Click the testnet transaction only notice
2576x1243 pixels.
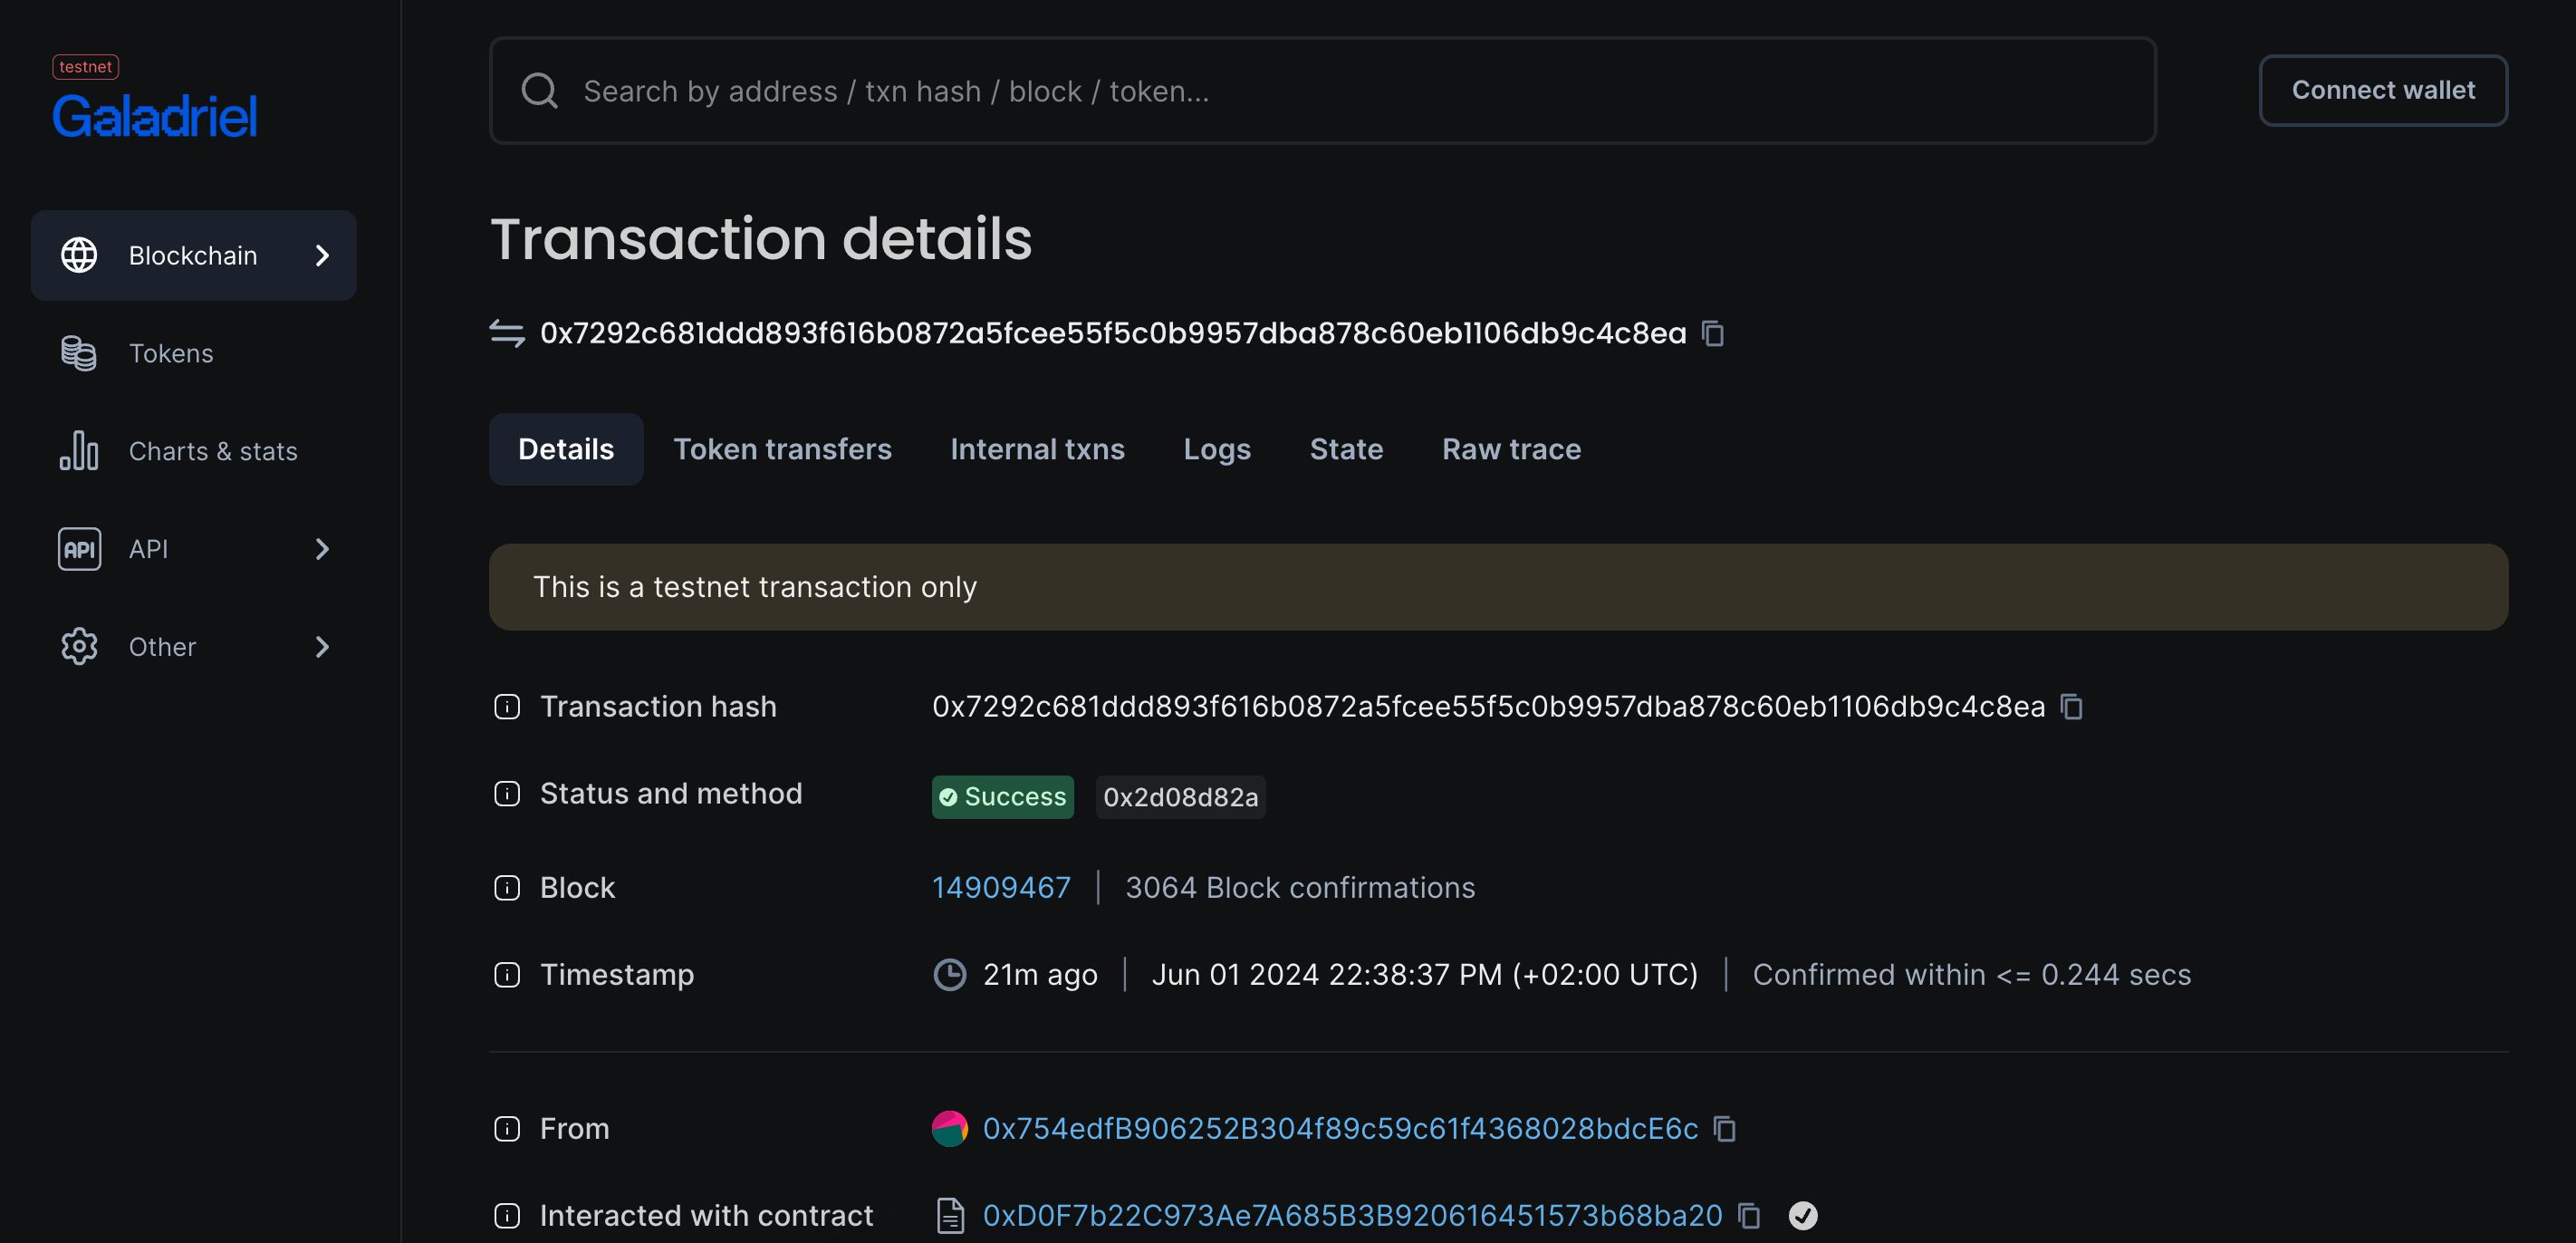1498,587
